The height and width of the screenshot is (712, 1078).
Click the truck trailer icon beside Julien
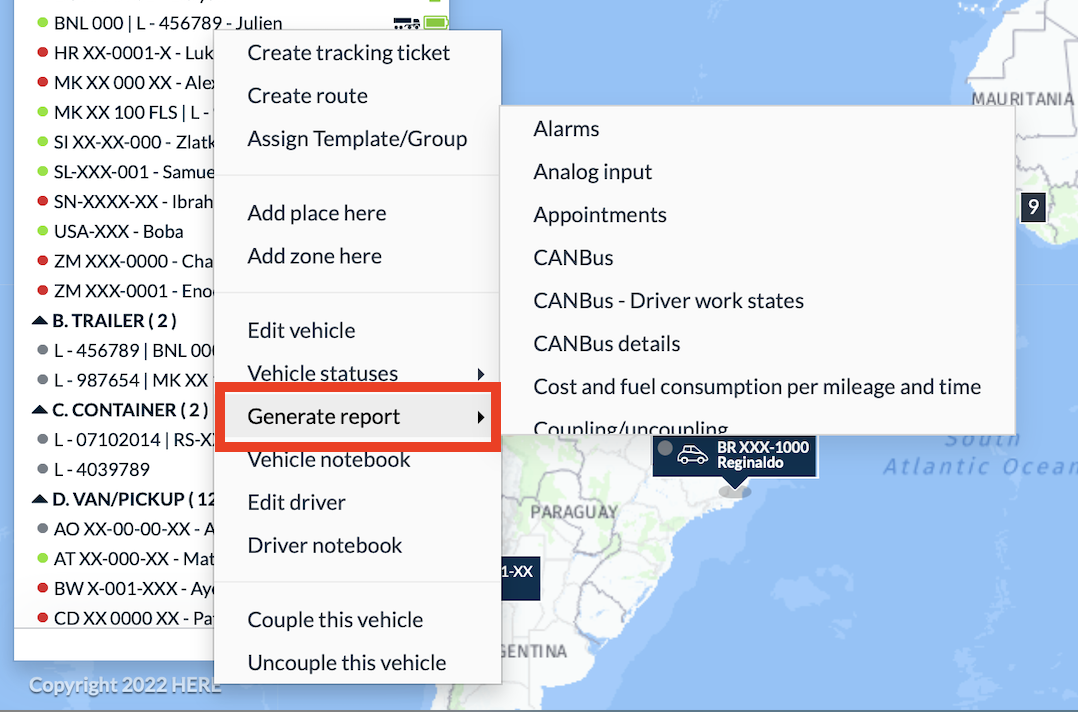tap(406, 23)
